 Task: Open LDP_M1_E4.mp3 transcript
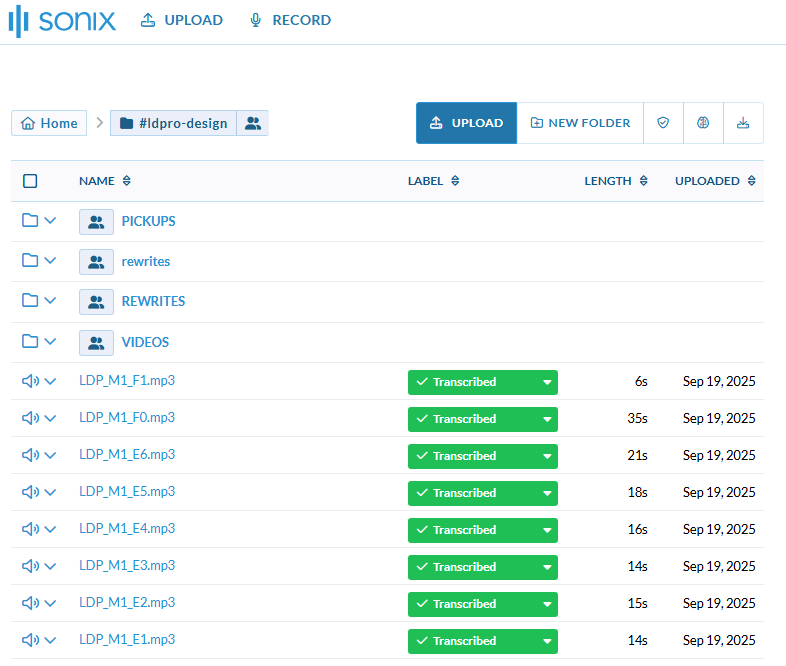(127, 529)
